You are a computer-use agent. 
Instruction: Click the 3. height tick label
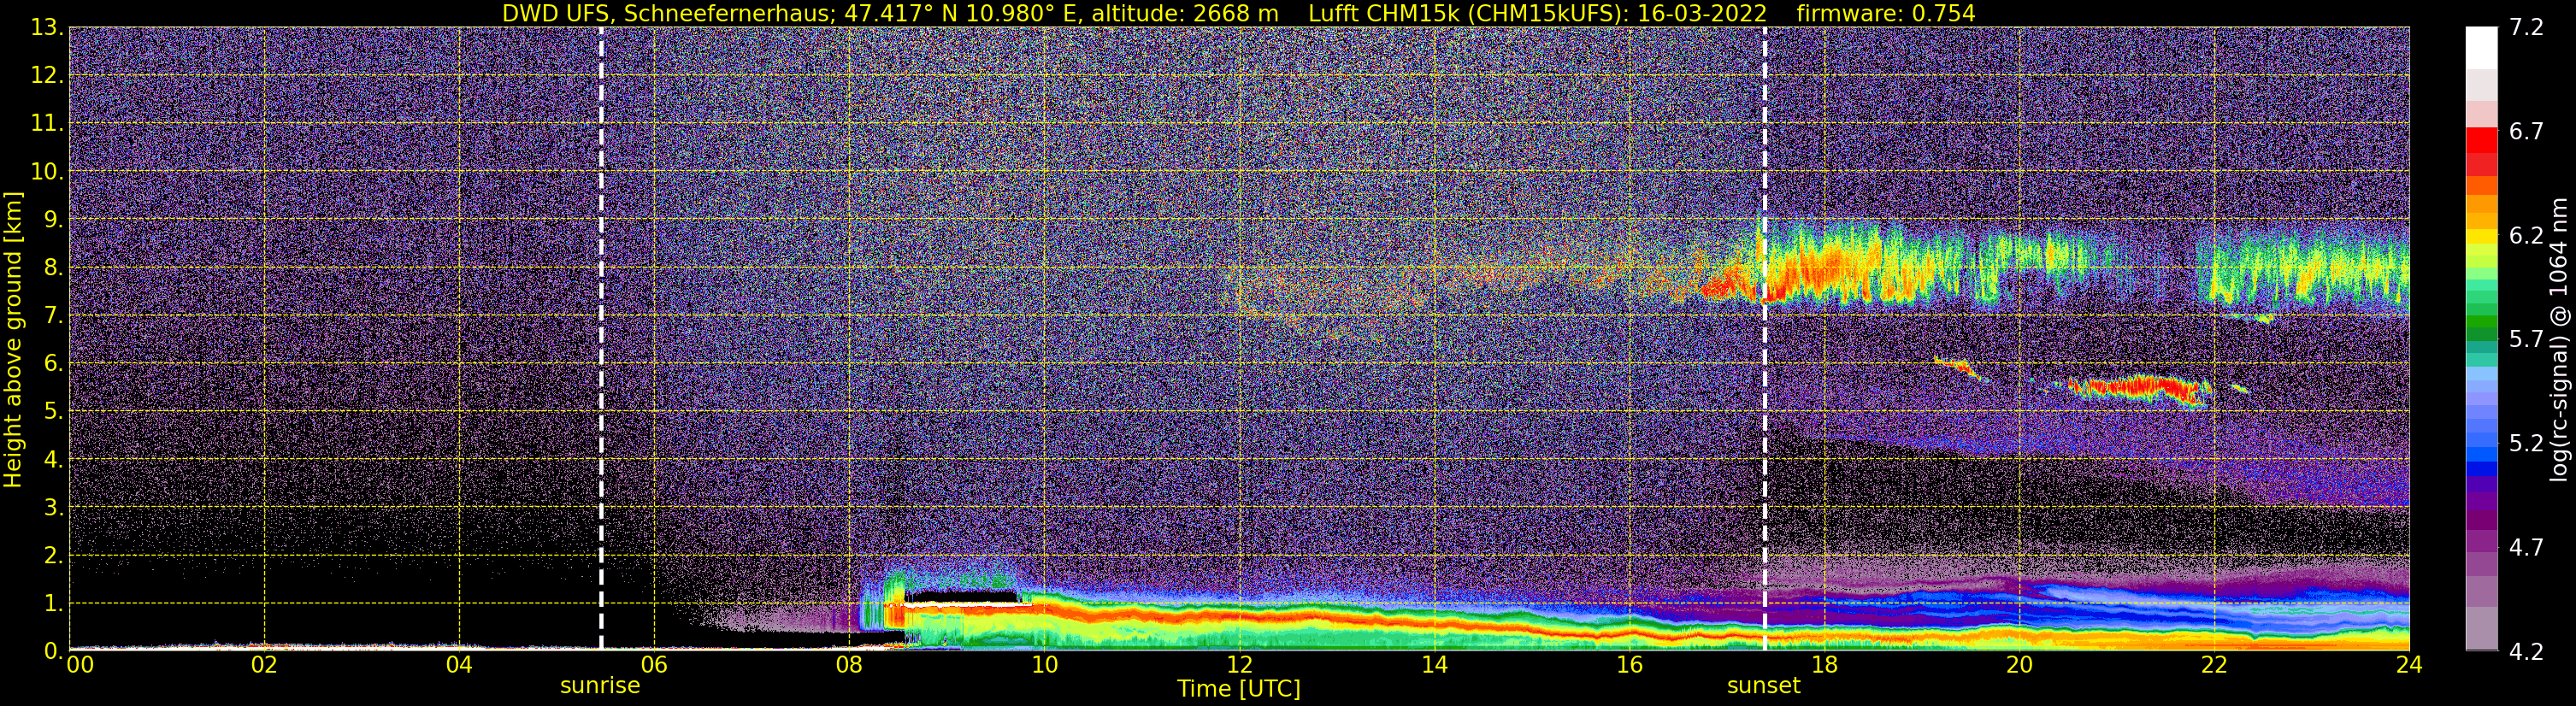tap(52, 507)
